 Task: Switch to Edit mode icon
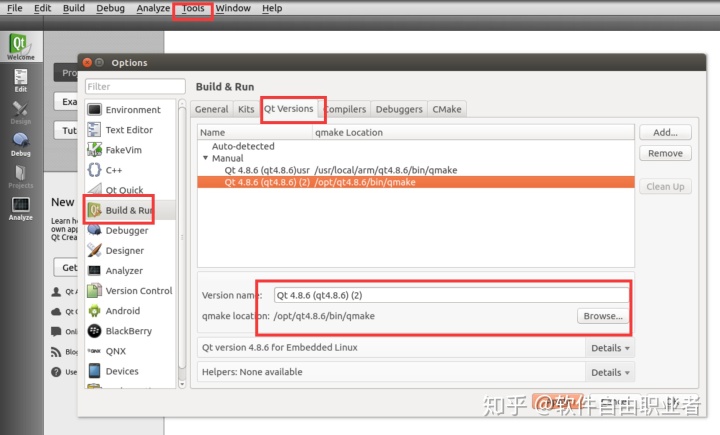21,80
